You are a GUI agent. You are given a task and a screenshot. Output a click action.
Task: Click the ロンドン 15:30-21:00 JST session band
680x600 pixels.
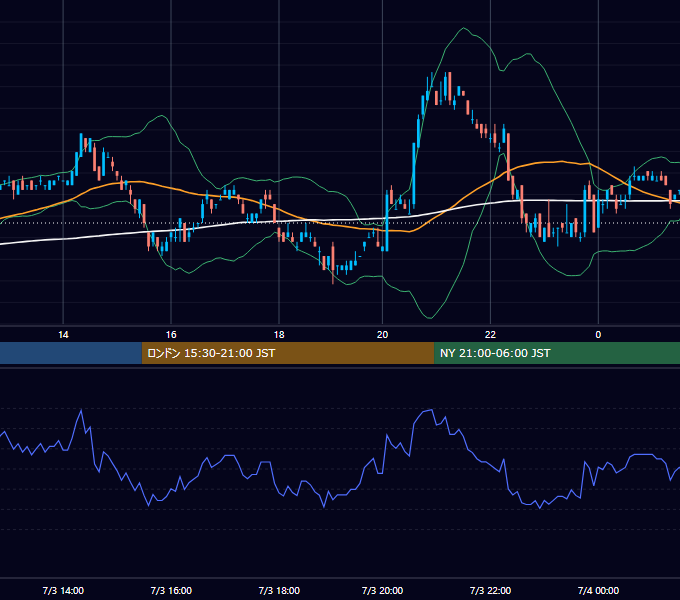pyautogui.click(x=288, y=353)
